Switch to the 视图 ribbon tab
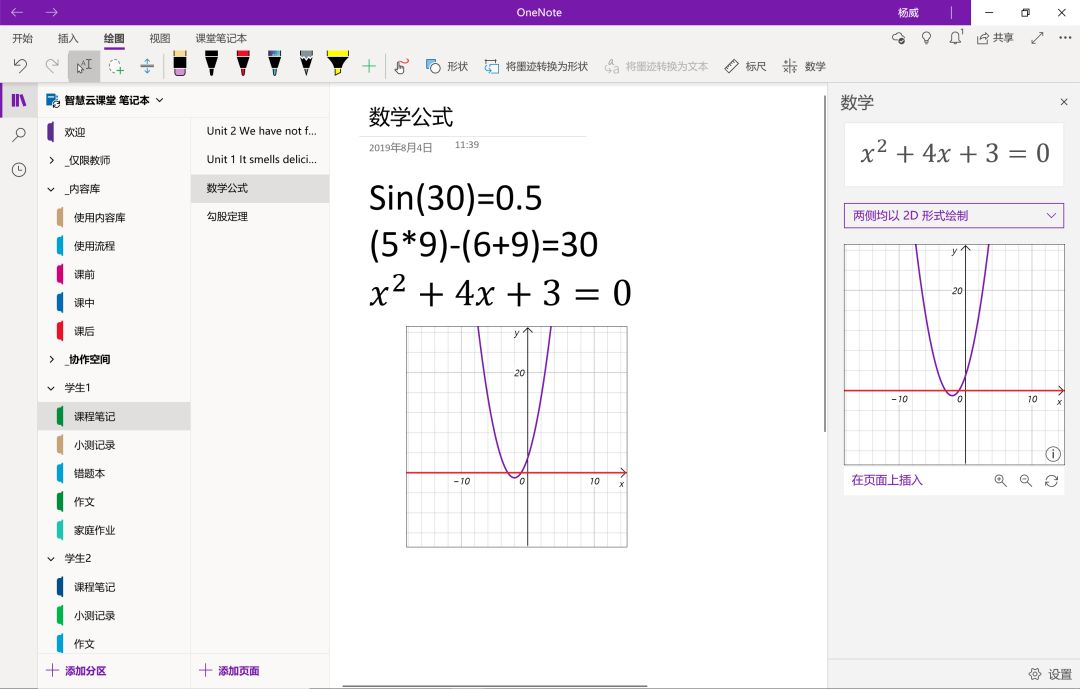The height and width of the screenshot is (689, 1080). pyautogui.click(x=160, y=38)
